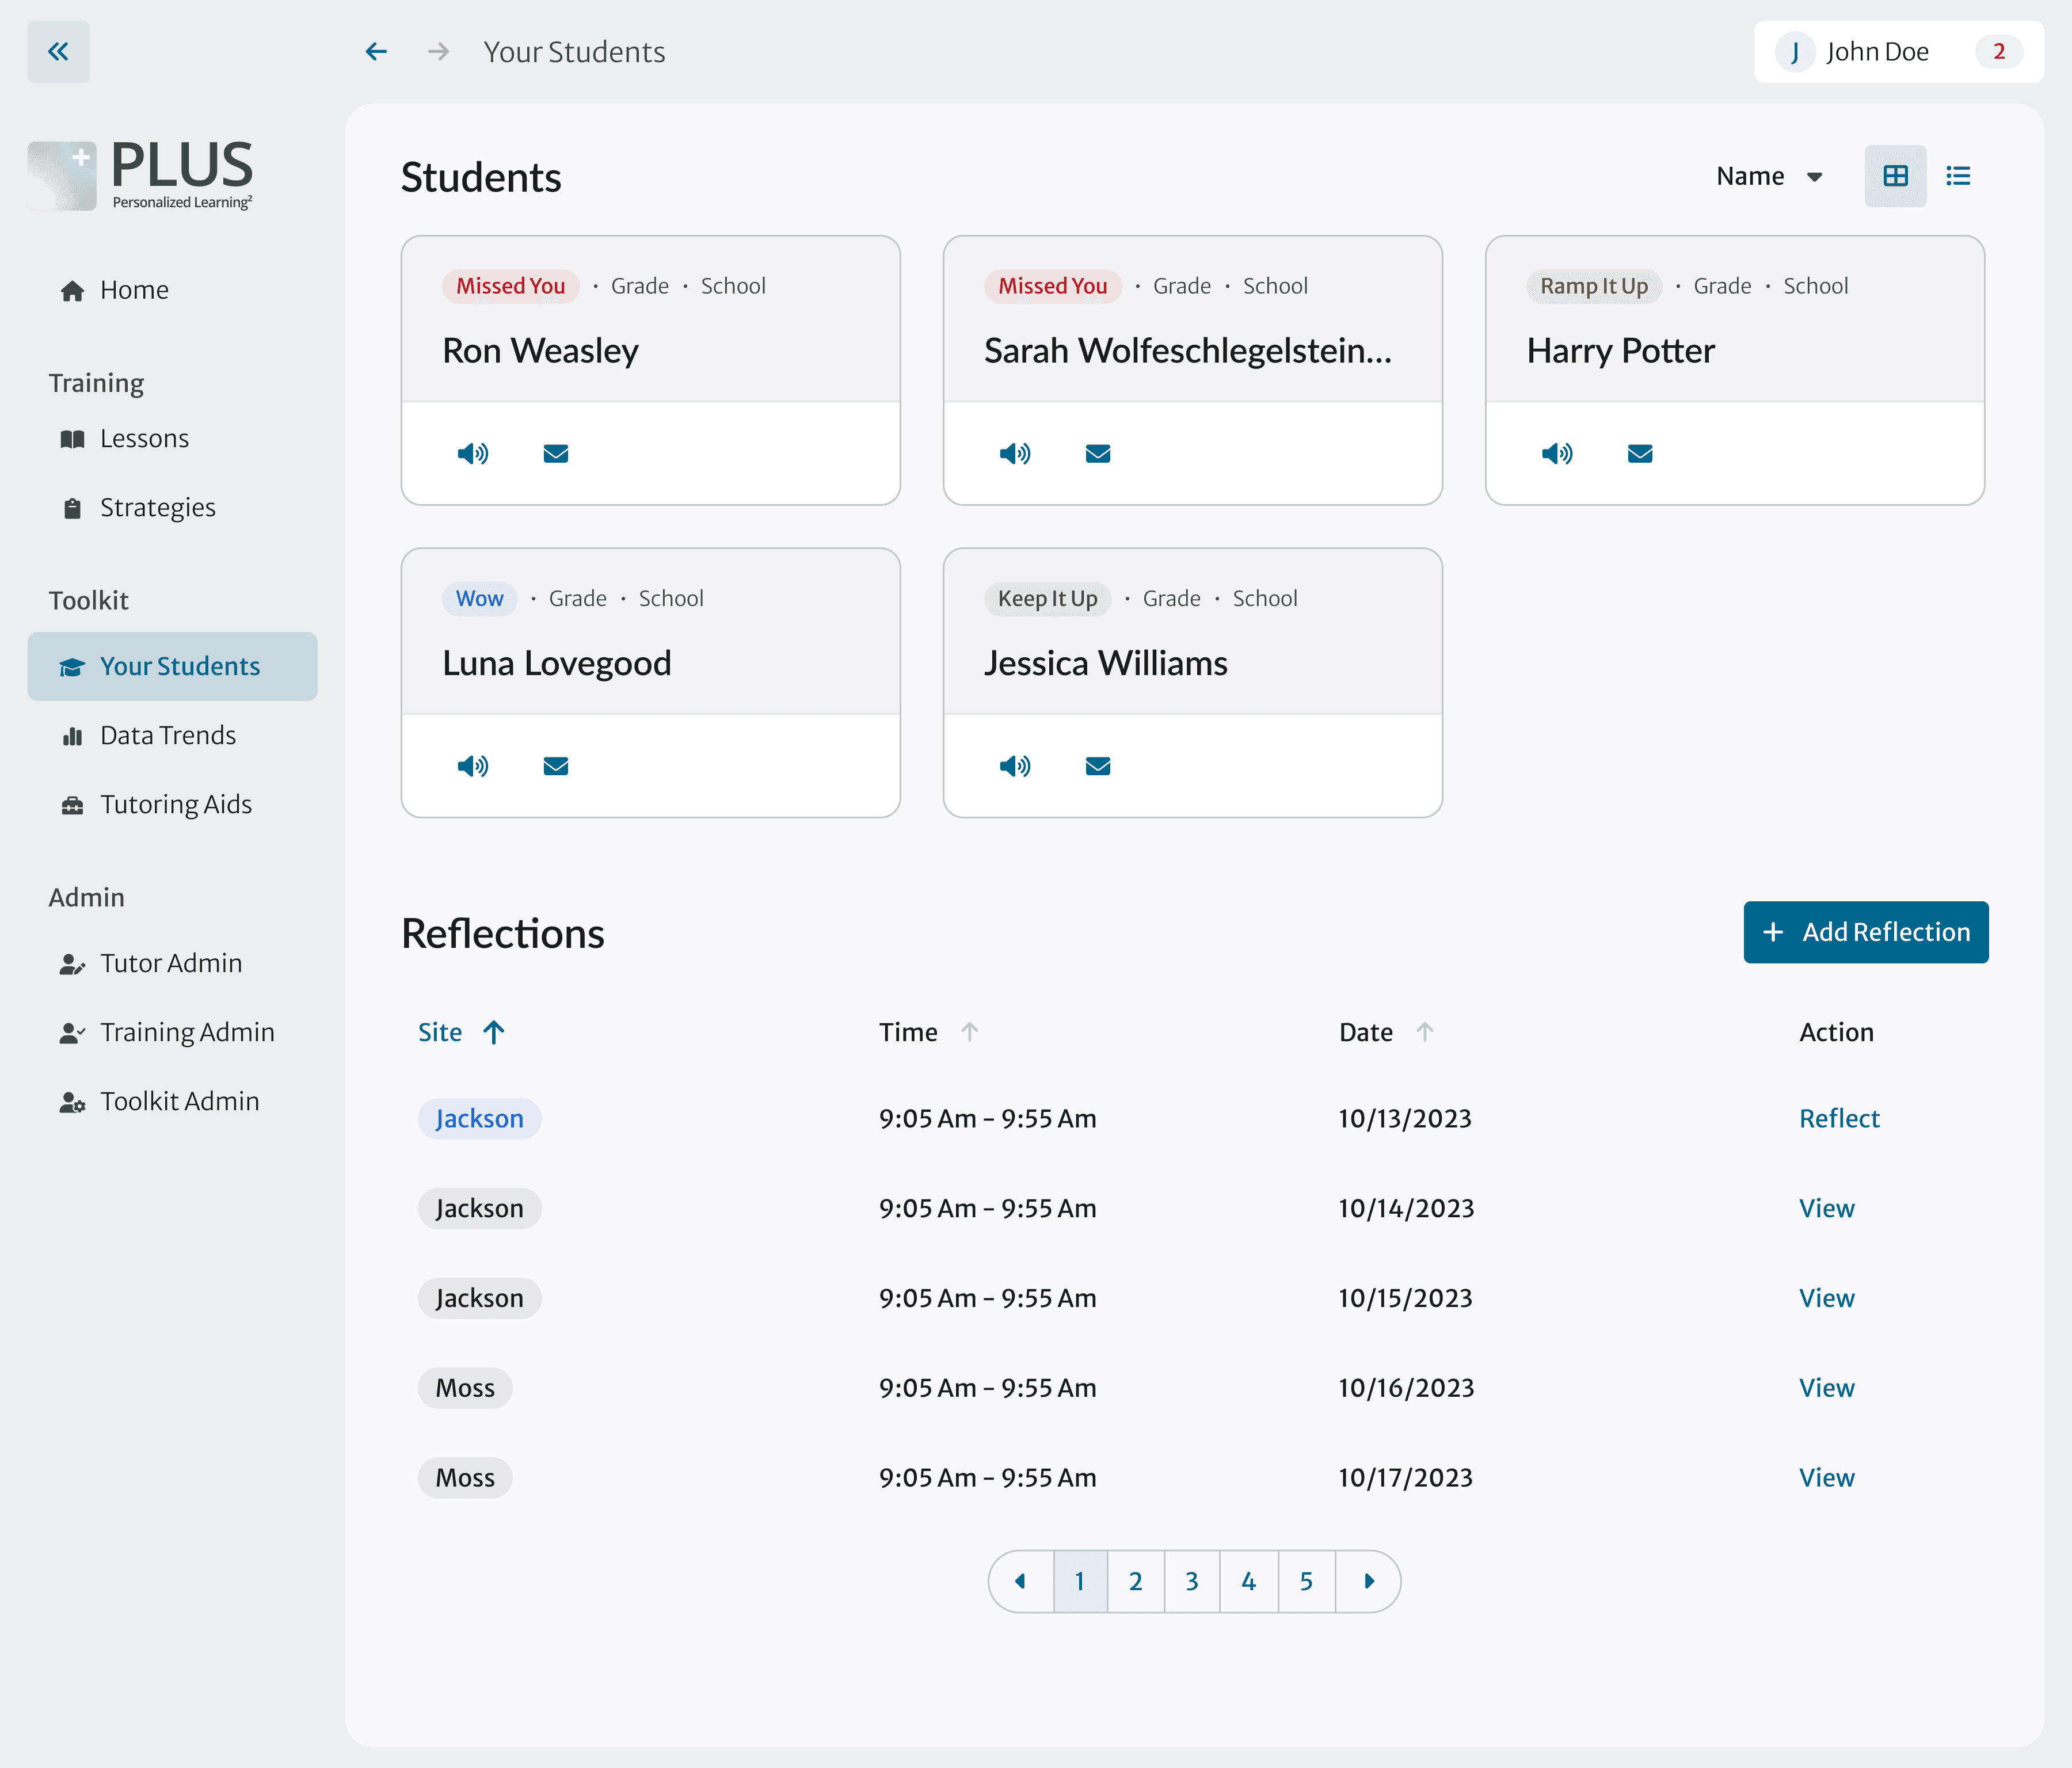Sort reflections by Time arrow
The image size is (2072, 1768).
tap(969, 1032)
